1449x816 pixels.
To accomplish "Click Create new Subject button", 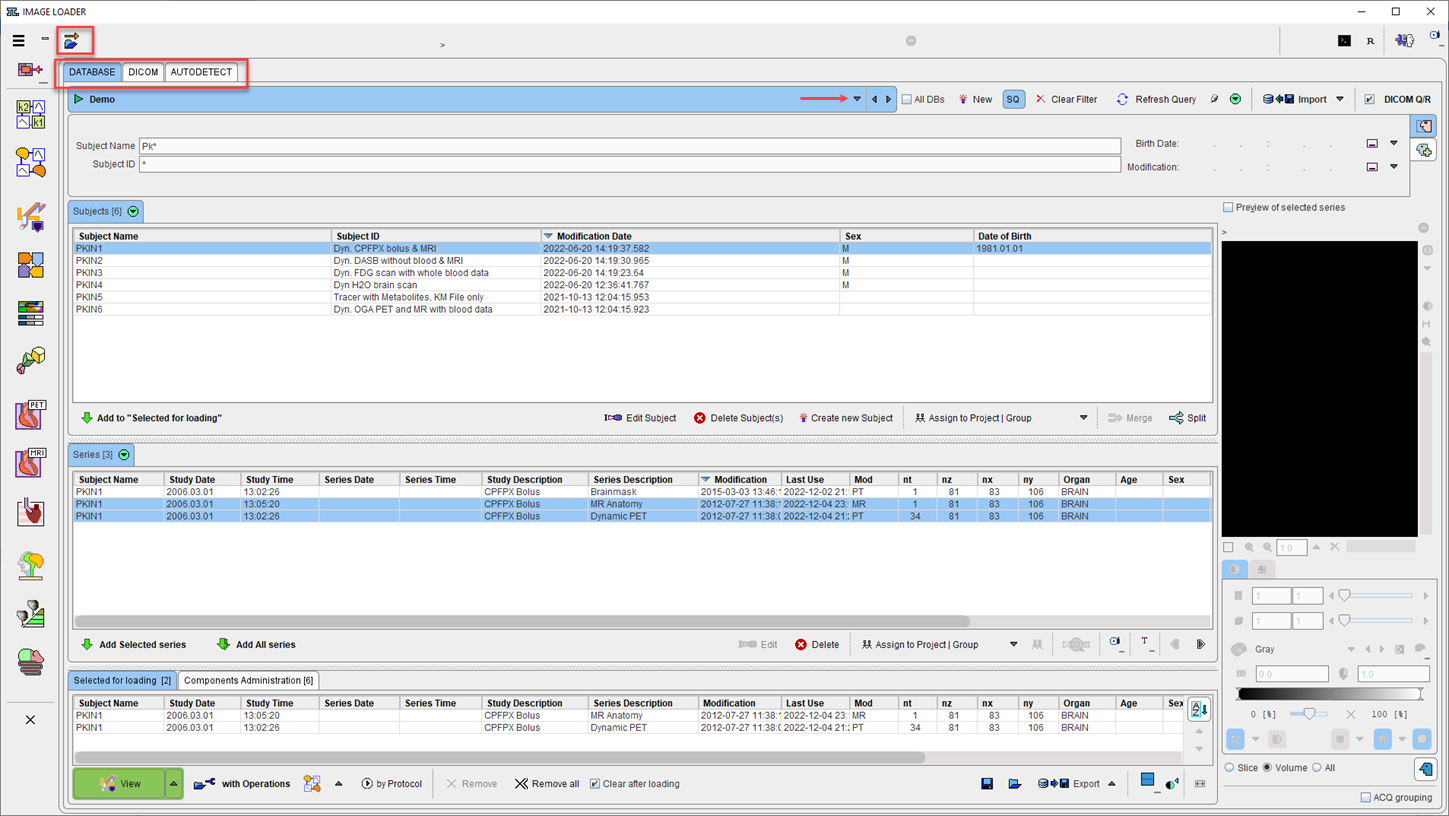I will 845,418.
